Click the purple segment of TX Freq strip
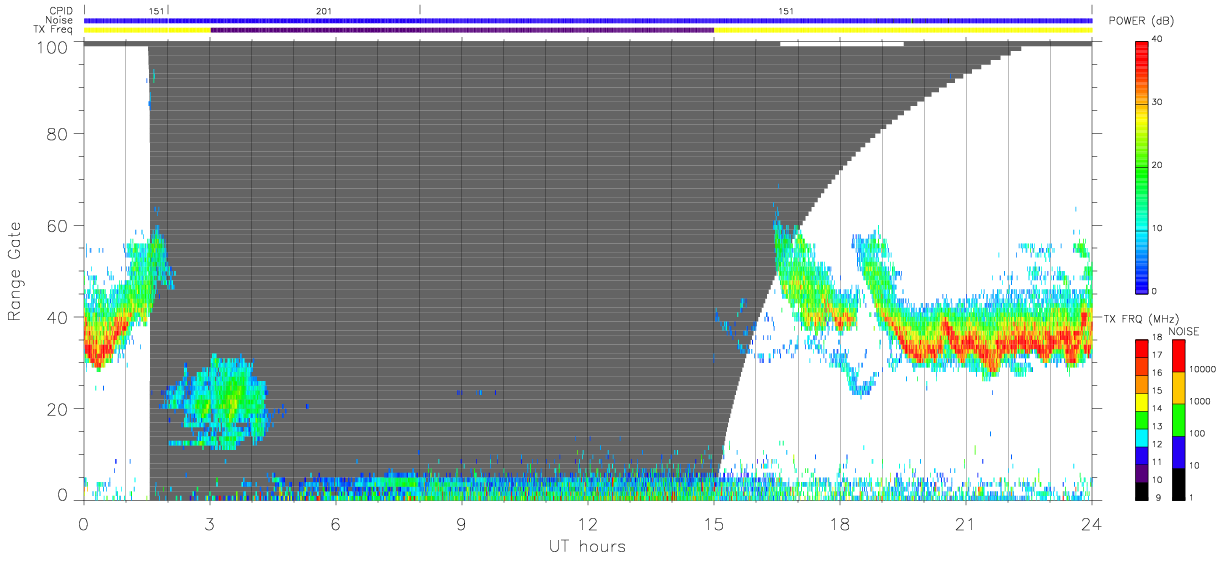This screenshot has height=567, width=1228. [x=462, y=30]
